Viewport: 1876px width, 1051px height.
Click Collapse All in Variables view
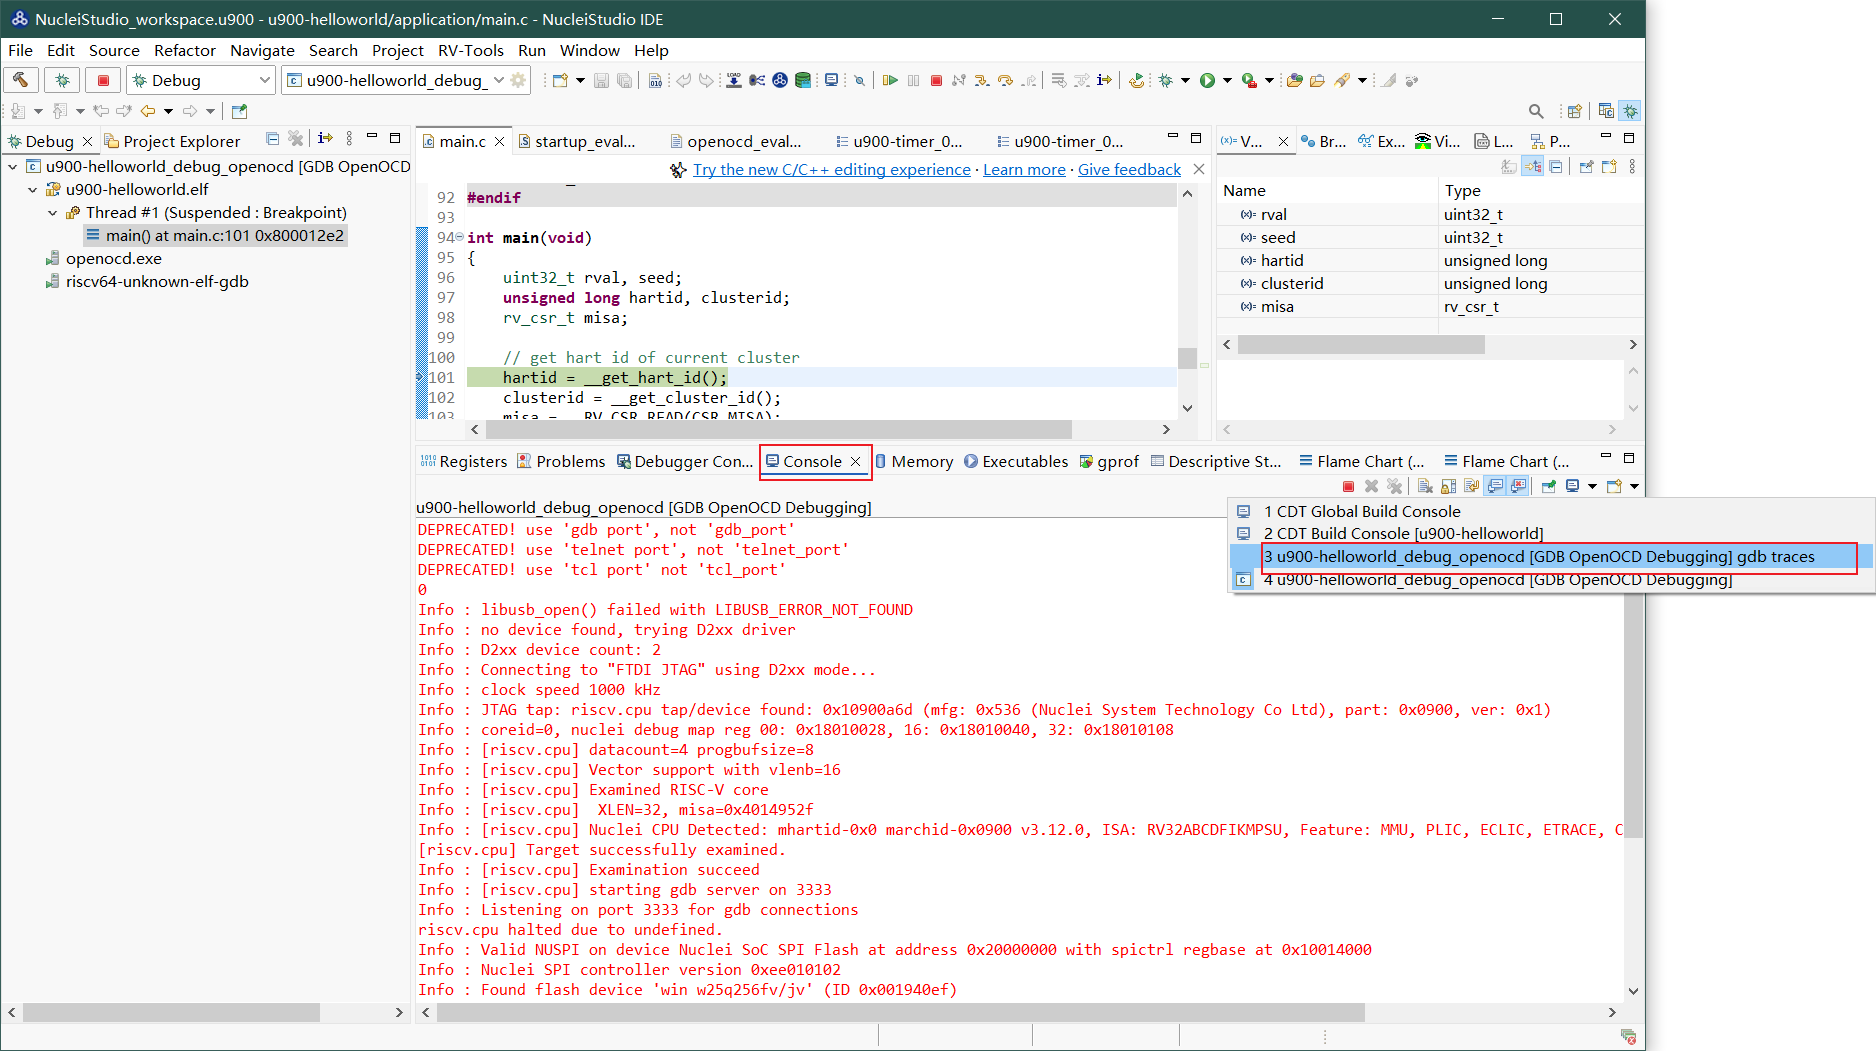click(1556, 167)
